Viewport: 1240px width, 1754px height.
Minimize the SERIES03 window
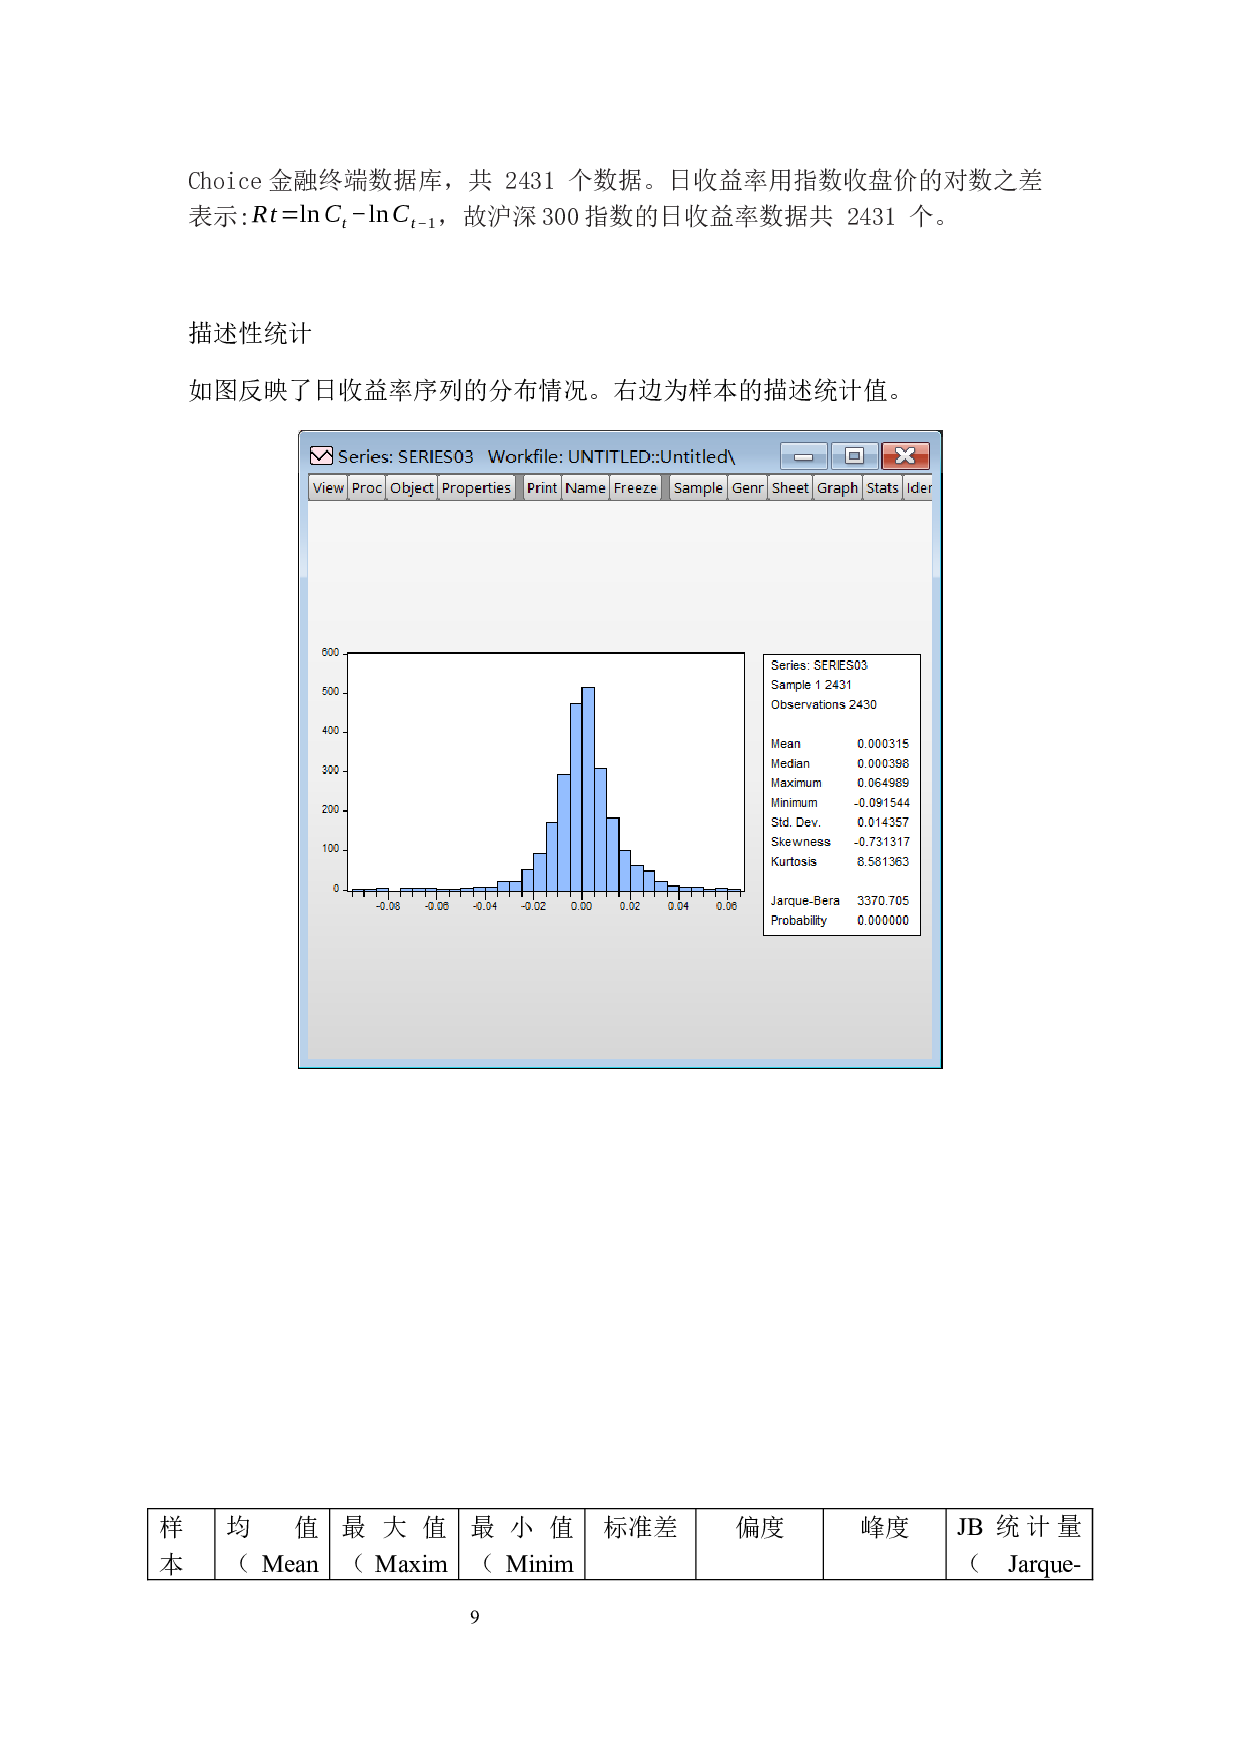803,456
